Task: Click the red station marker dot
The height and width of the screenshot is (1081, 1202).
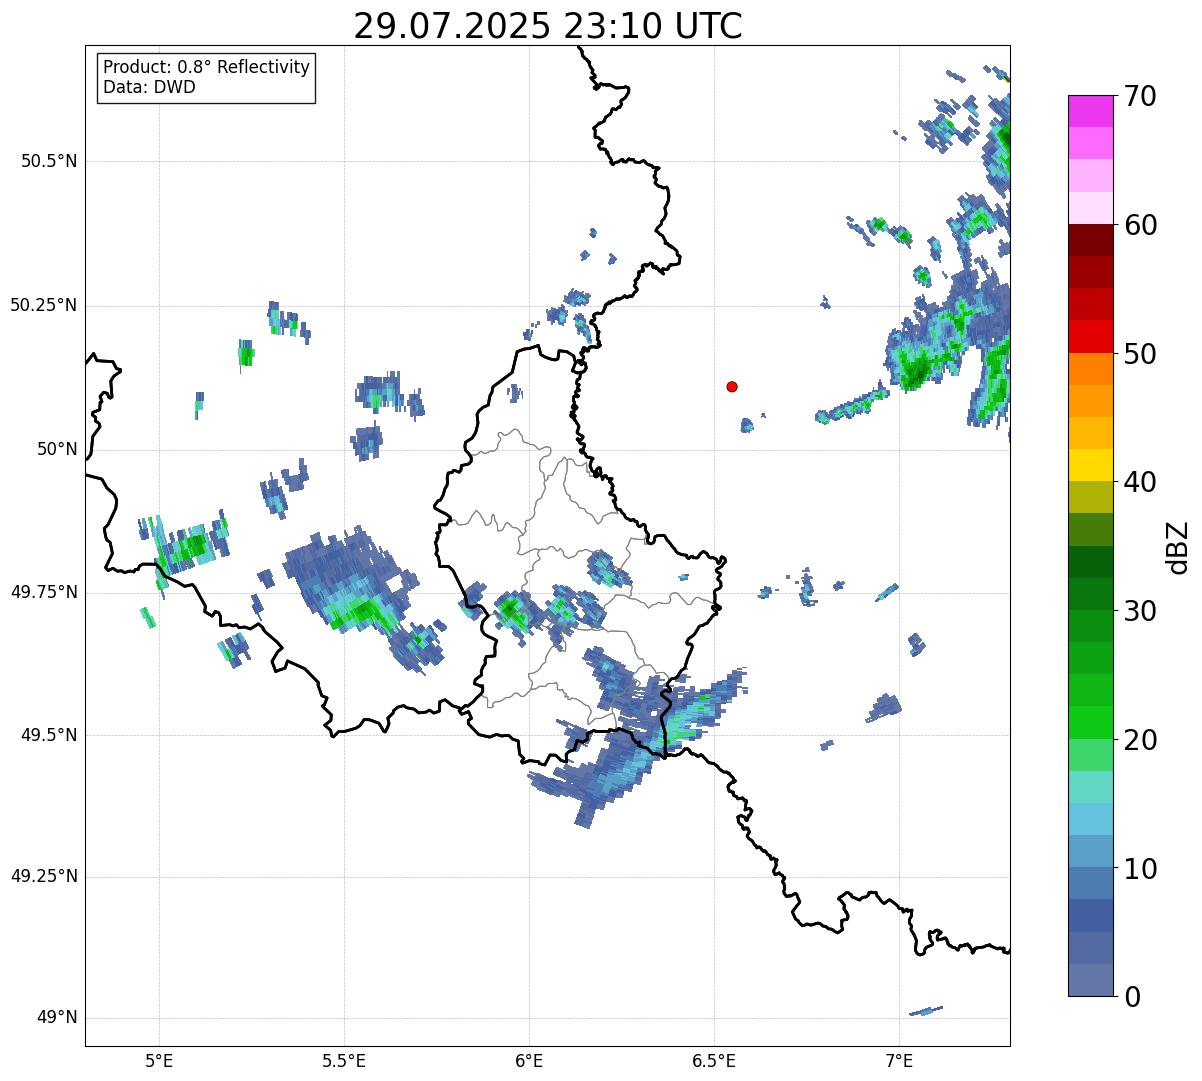Action: (x=732, y=386)
